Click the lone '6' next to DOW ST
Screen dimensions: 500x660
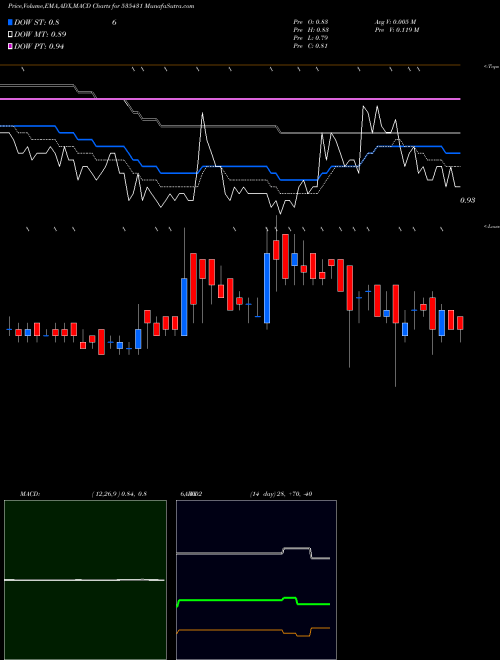tap(114, 23)
